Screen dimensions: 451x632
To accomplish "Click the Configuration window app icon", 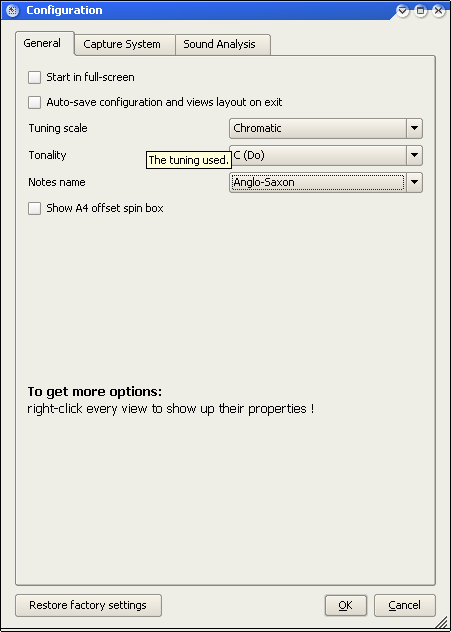I will (12, 10).
